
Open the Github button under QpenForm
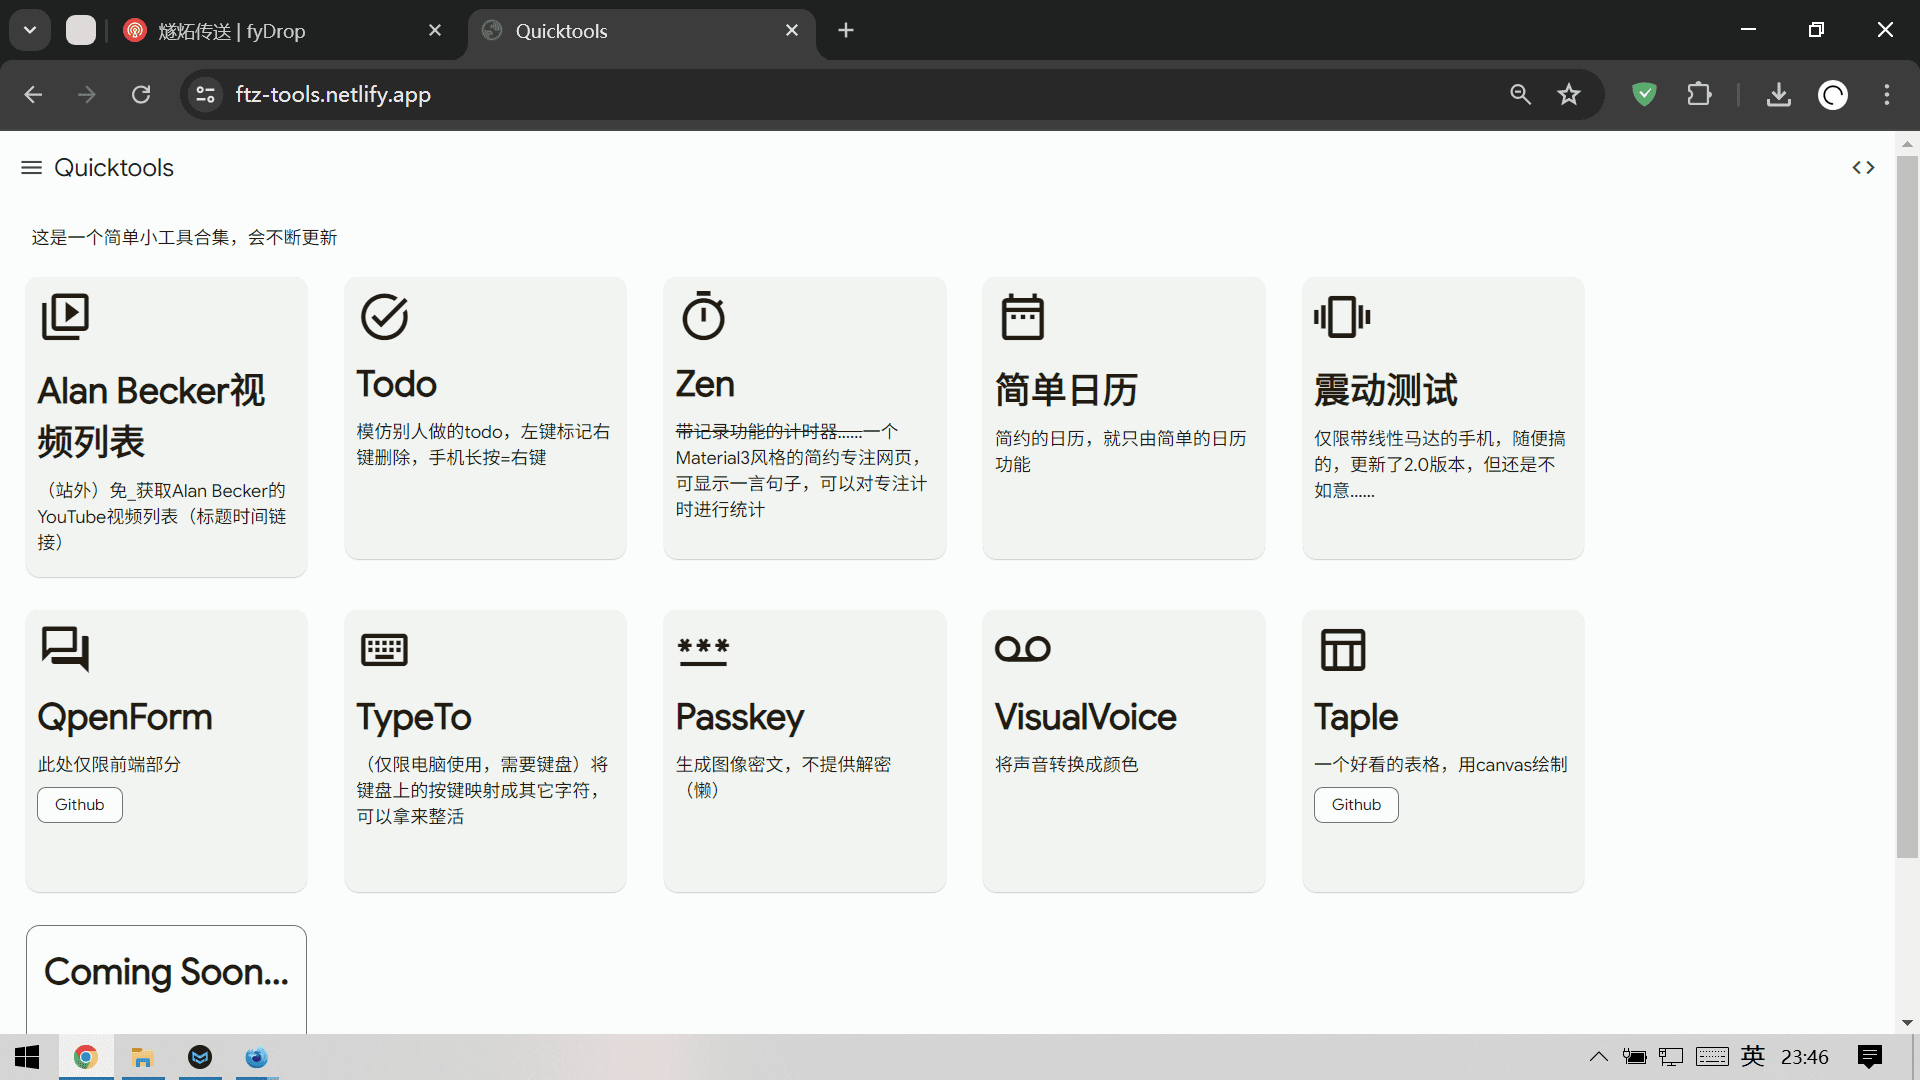coord(80,805)
